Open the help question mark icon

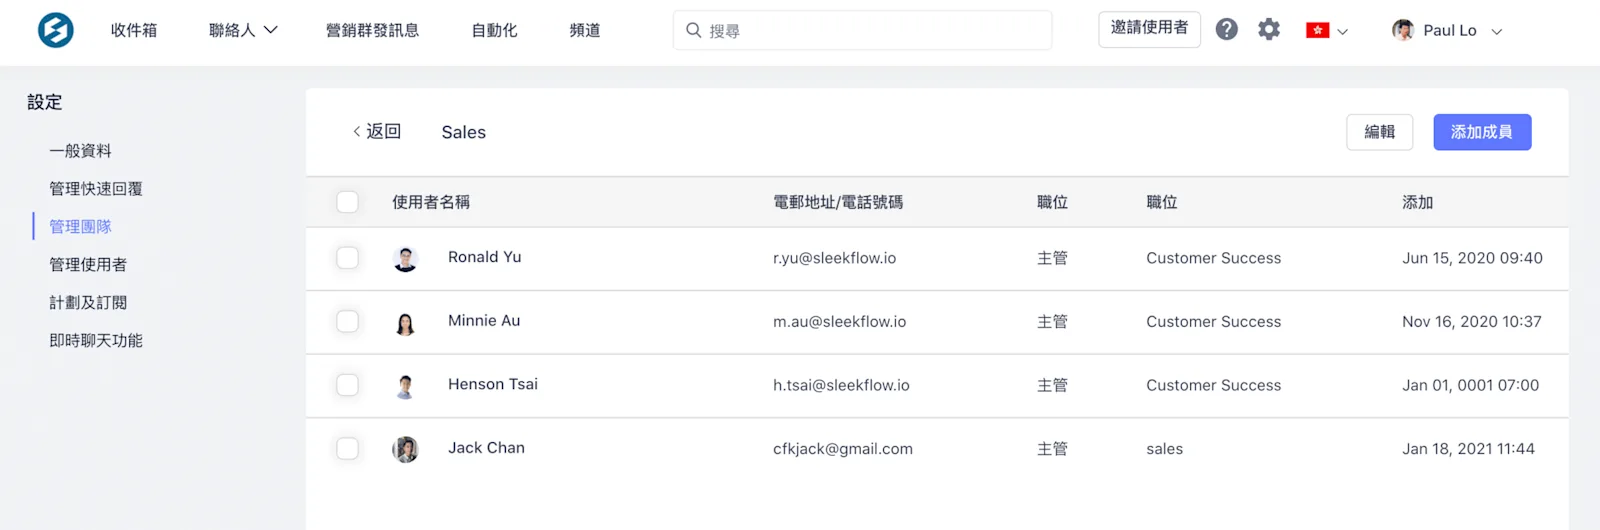[x=1227, y=30]
